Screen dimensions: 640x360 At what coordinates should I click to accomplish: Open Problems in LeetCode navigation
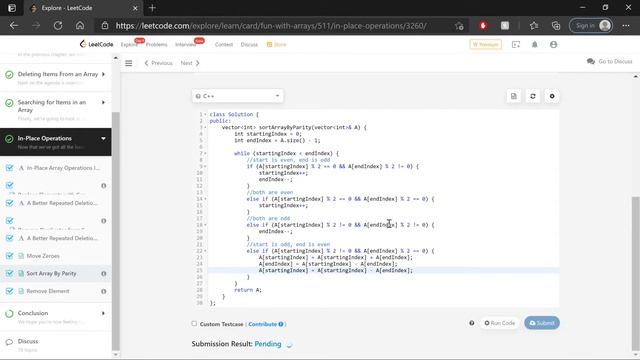(157, 44)
